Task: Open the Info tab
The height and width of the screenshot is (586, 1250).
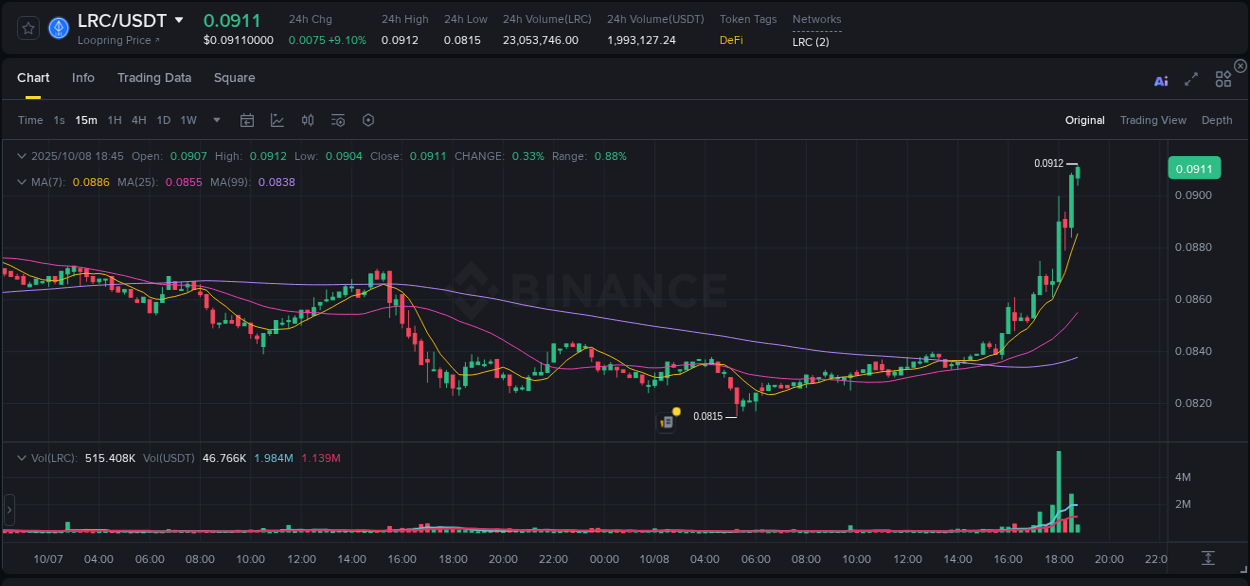Action: coord(83,77)
